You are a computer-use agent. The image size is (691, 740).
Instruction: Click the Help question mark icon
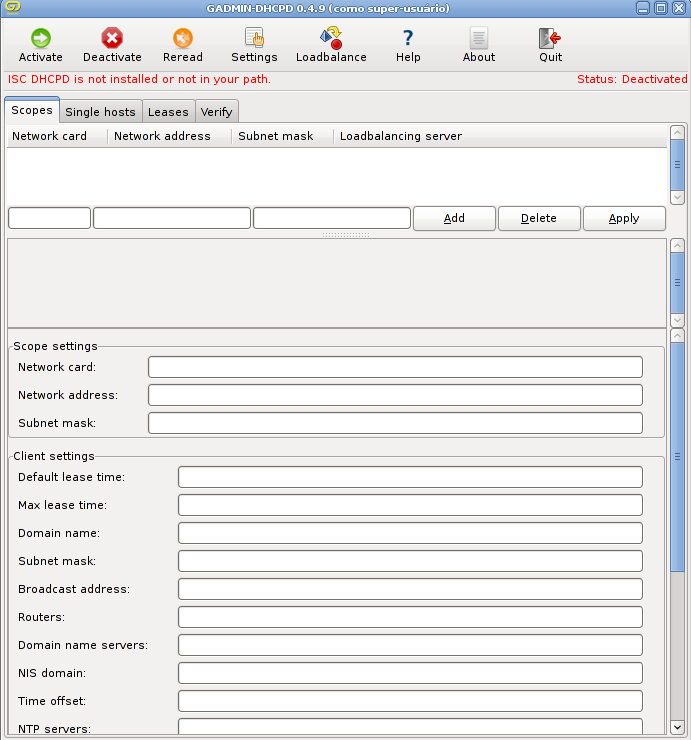tap(408, 38)
